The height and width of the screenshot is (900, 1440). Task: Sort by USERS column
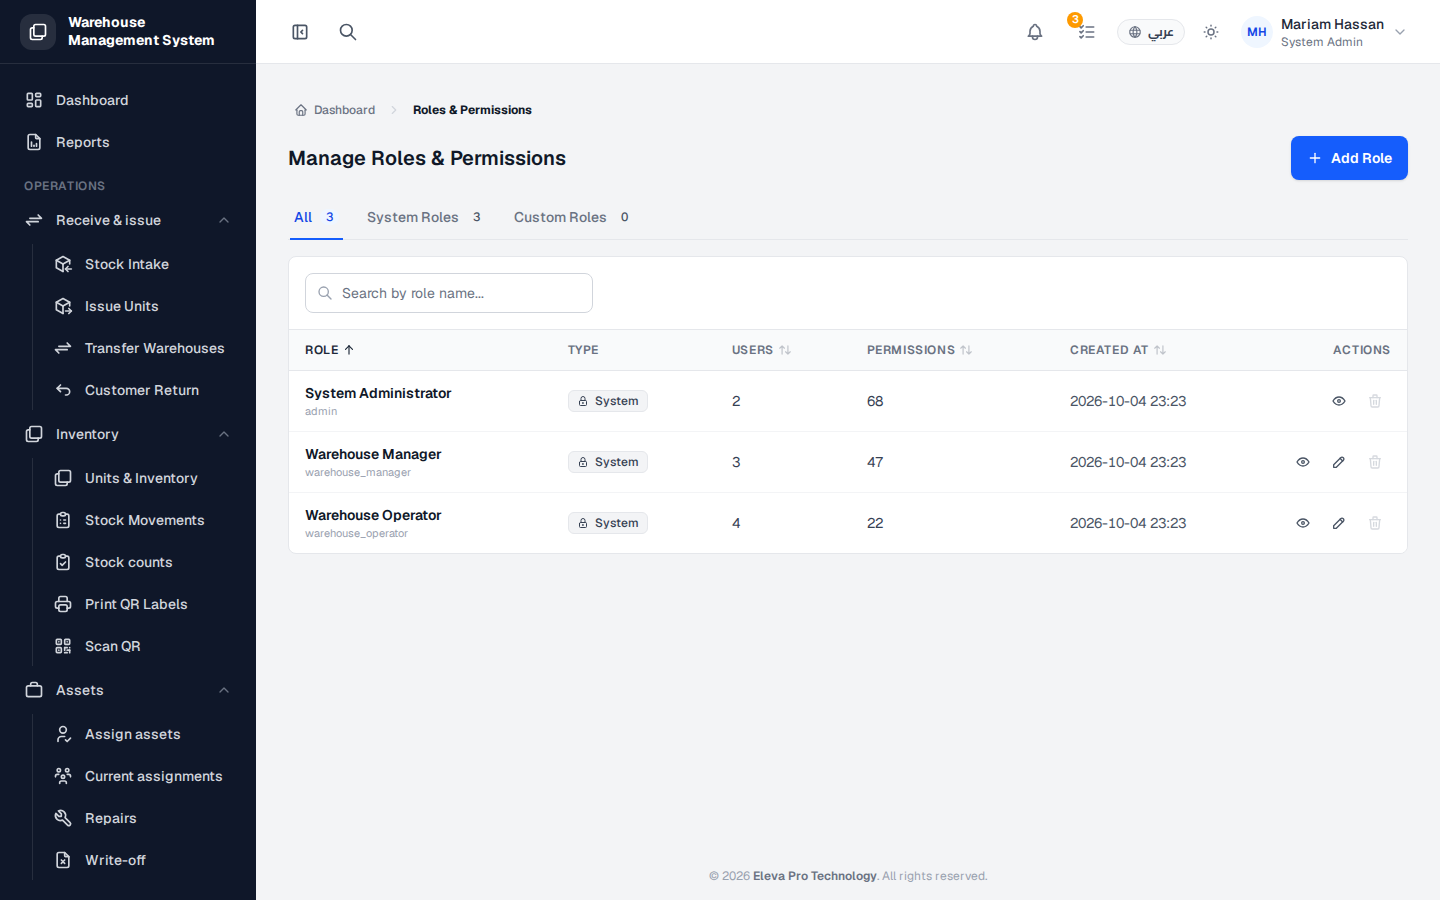(761, 350)
